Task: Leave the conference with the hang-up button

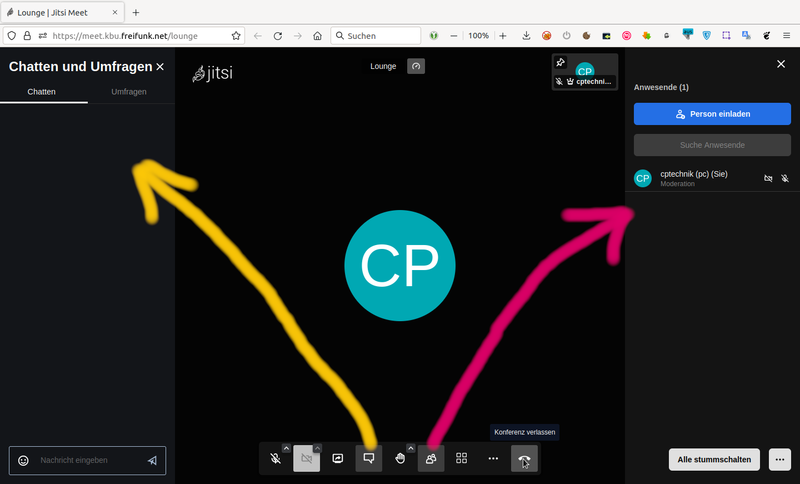Action: [x=524, y=459]
